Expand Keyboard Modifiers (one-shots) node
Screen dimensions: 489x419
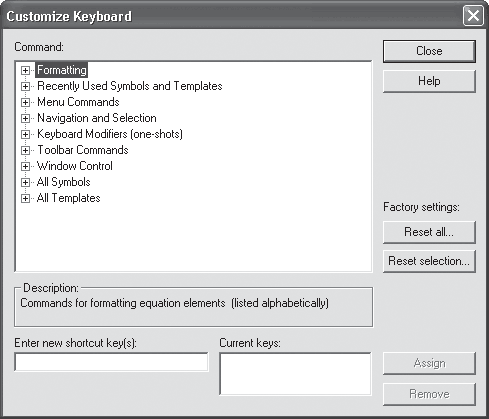pyautogui.click(x=25, y=134)
